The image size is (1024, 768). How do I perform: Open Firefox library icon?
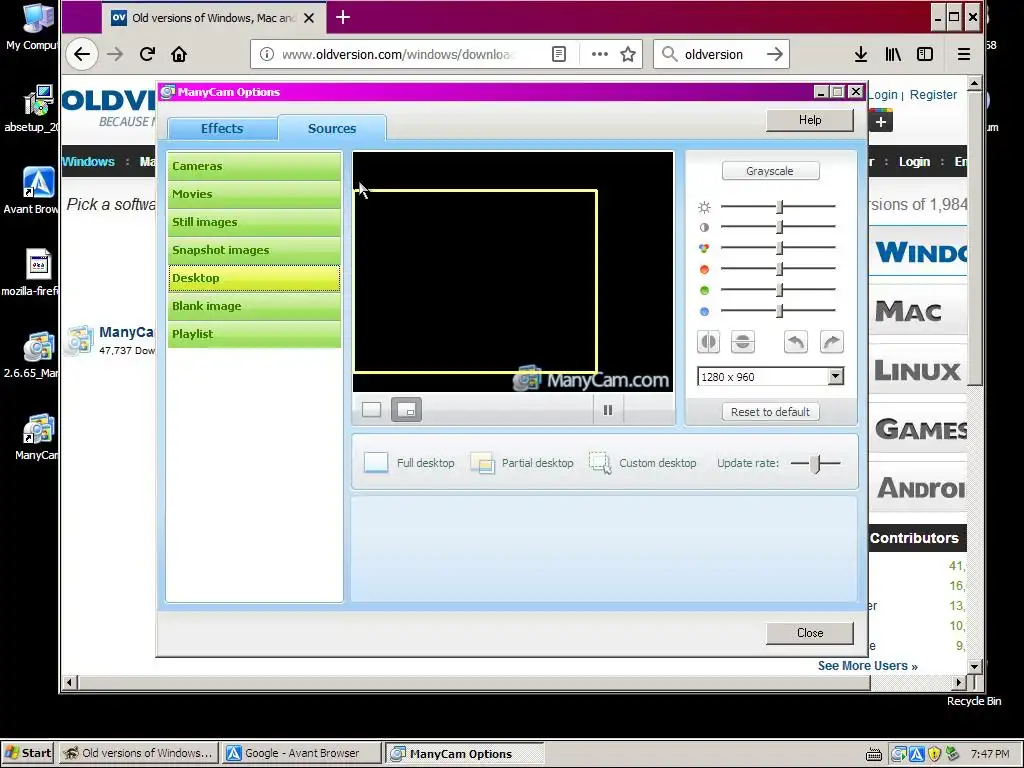893,54
